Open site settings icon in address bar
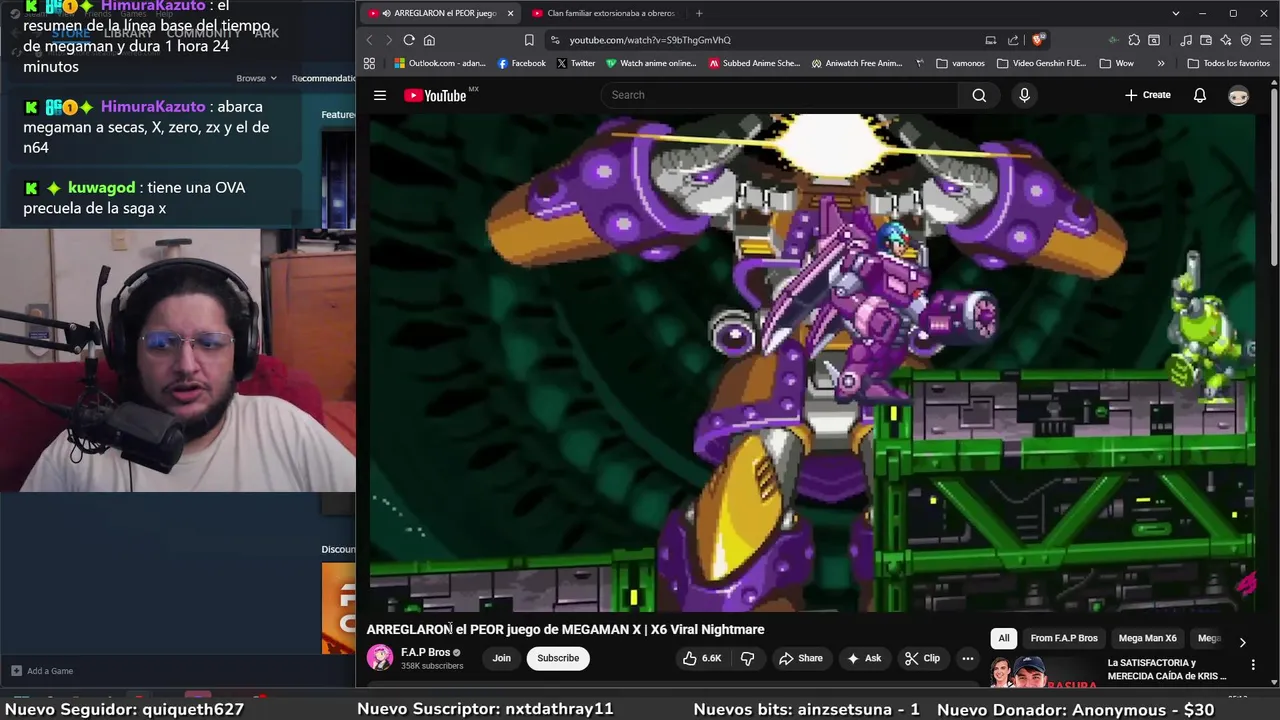The width and height of the screenshot is (1280, 720). pos(554,40)
